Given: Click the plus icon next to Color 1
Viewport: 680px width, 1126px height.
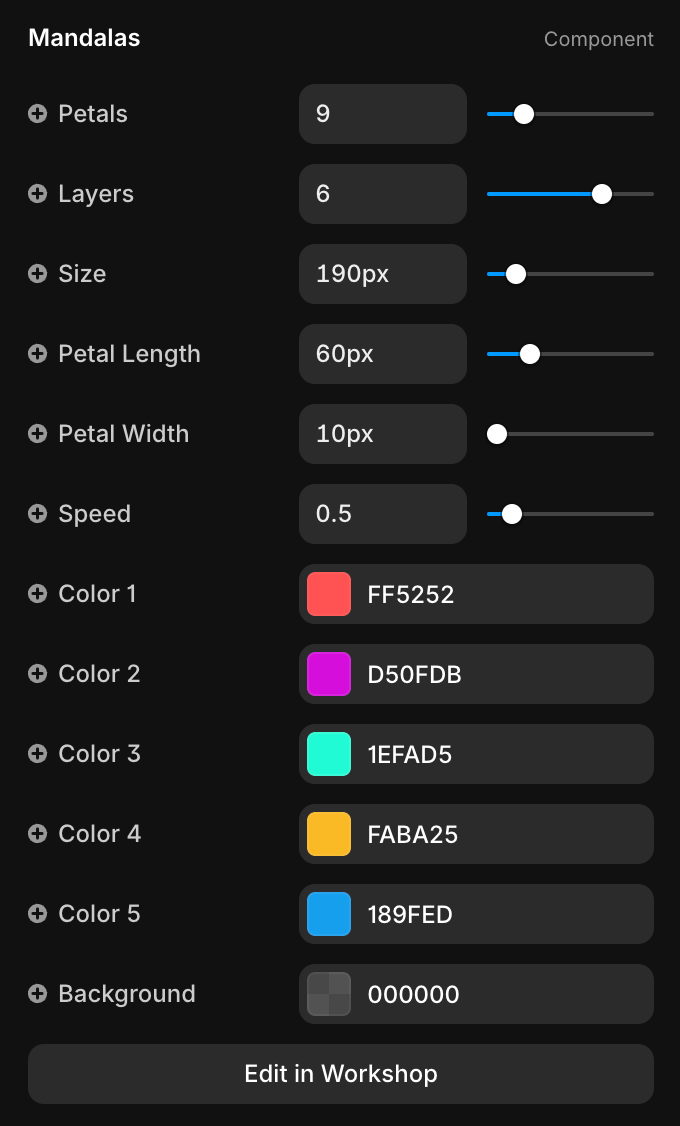Looking at the screenshot, I should click(x=37, y=594).
